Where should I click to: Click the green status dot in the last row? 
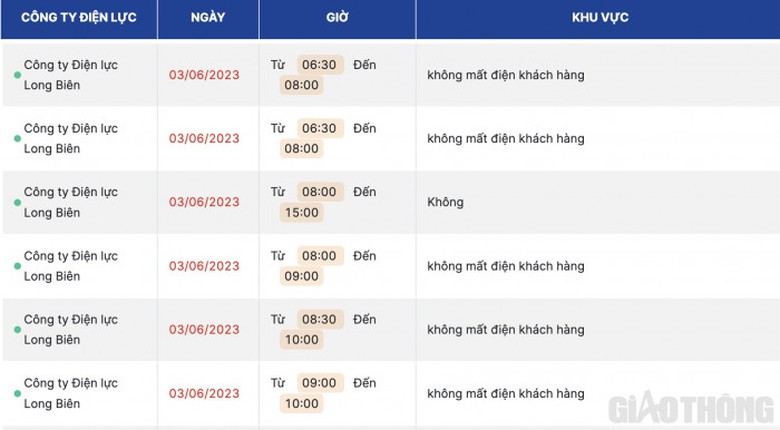17,394
